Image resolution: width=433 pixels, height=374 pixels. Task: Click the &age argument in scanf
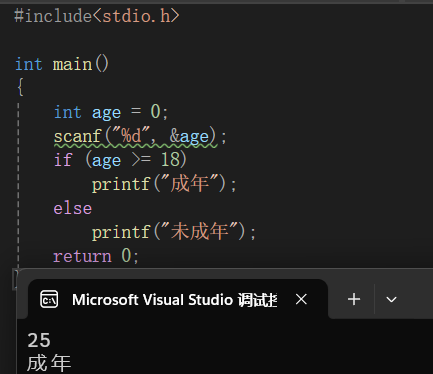click(189, 136)
